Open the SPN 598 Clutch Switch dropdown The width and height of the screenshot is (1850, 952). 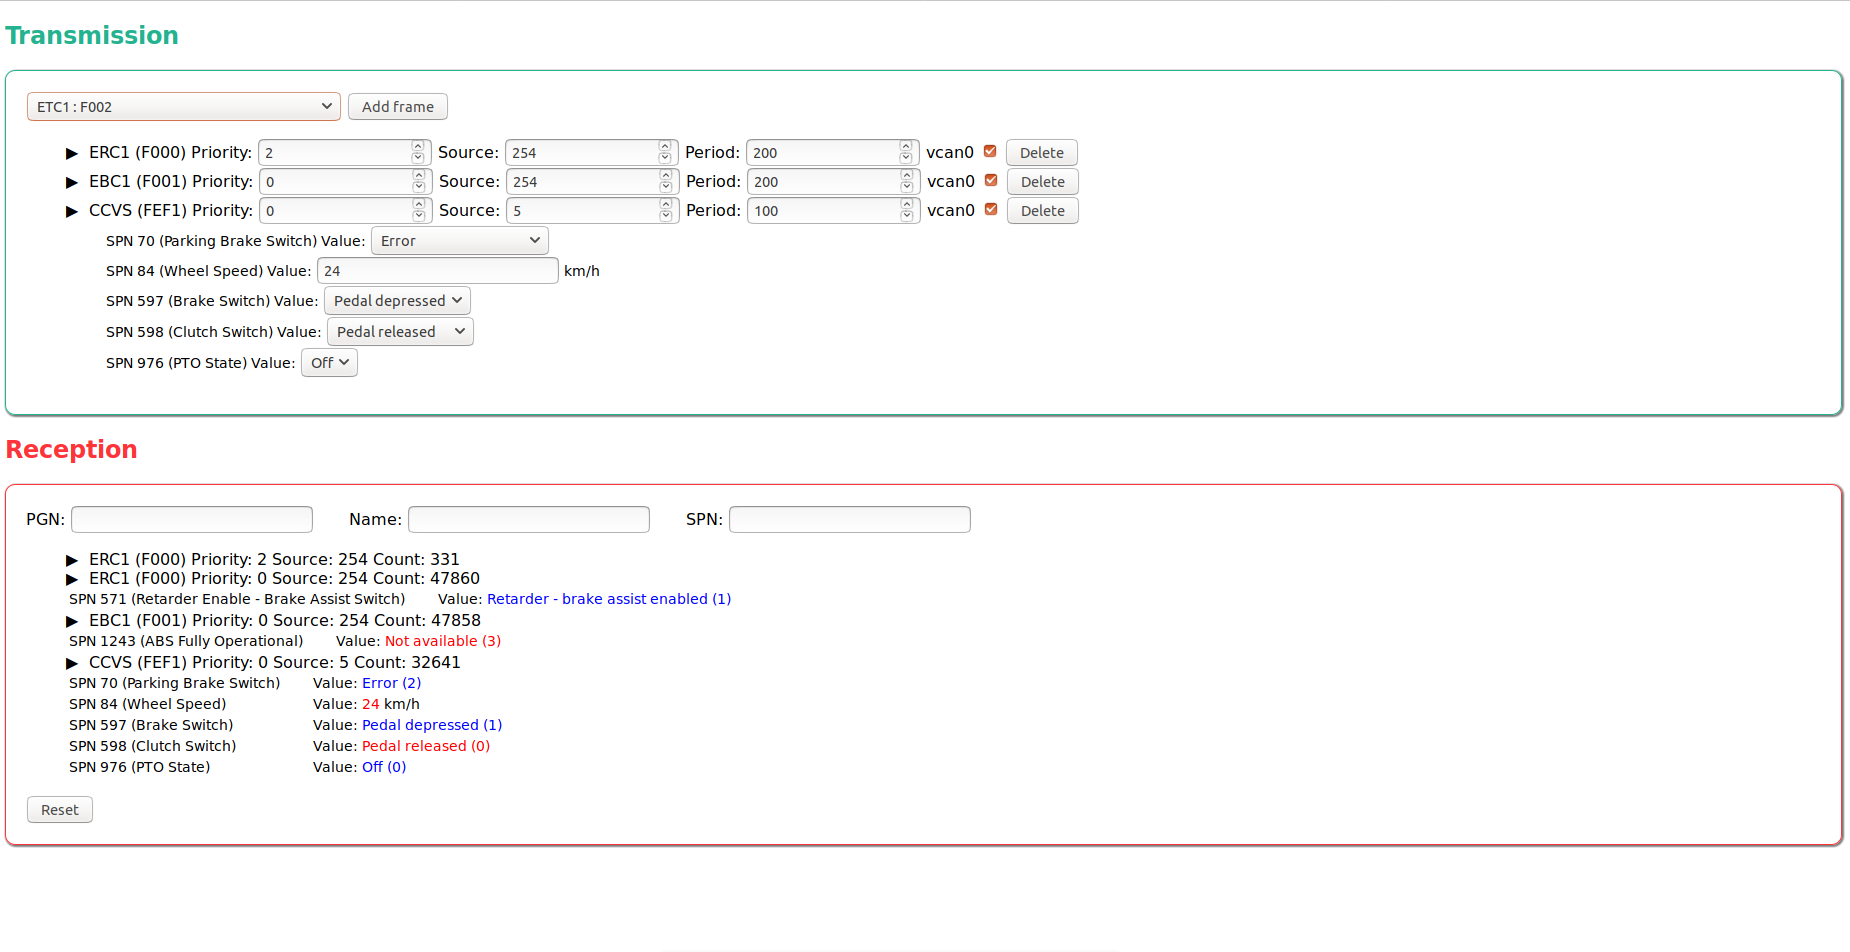tap(400, 332)
